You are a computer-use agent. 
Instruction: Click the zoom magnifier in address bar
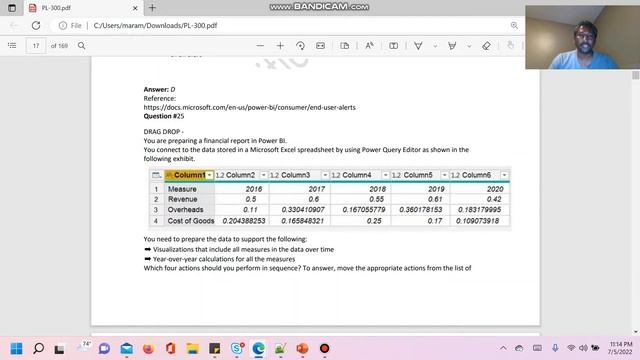pos(514,25)
